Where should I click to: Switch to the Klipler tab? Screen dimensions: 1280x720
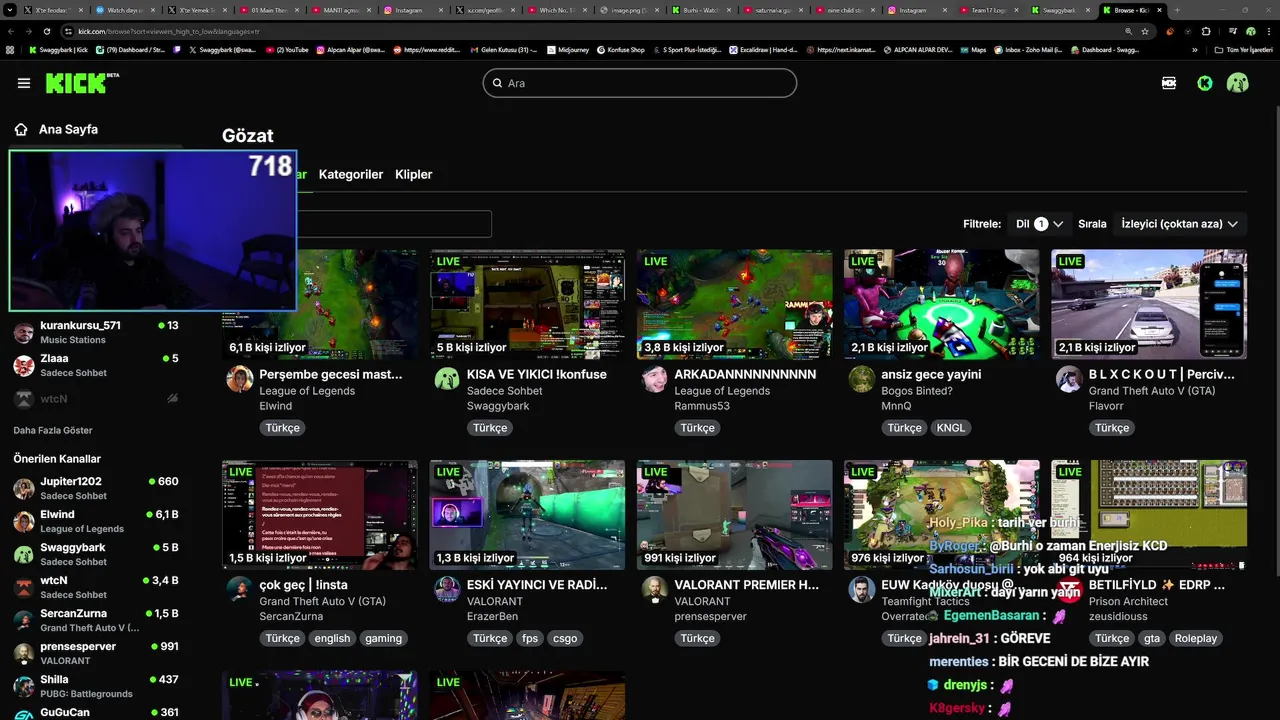414,174
